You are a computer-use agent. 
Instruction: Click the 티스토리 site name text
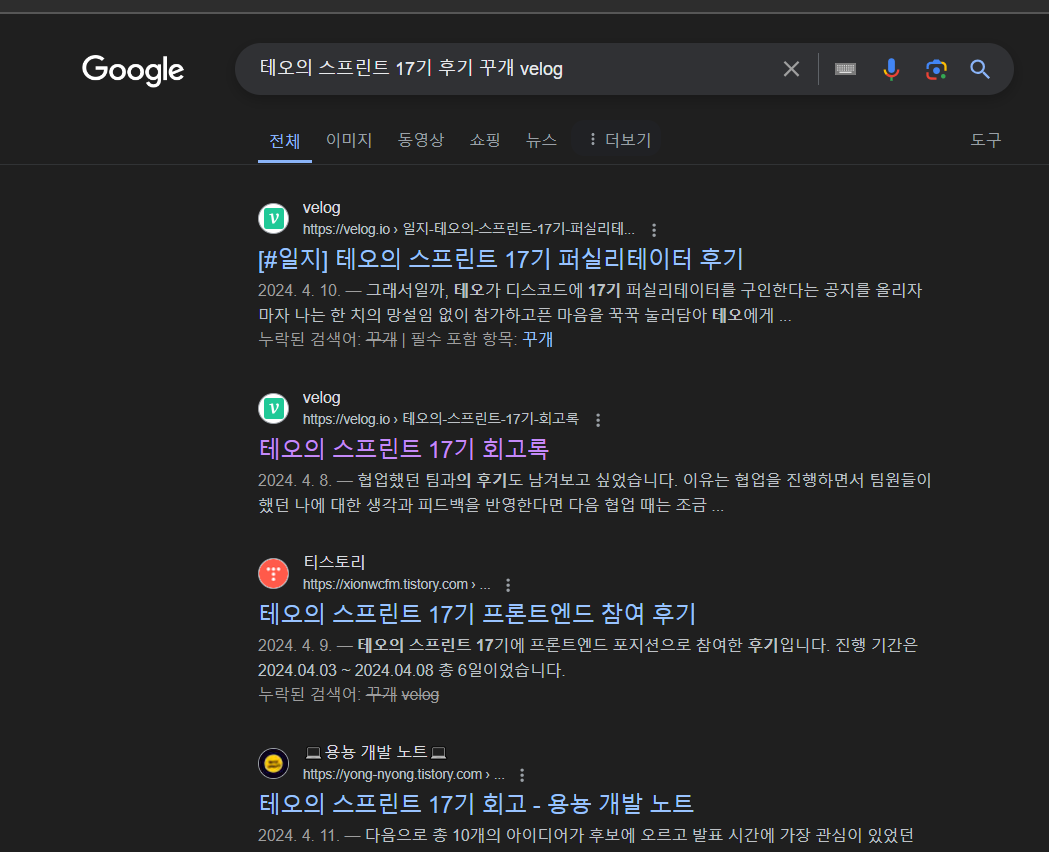click(334, 562)
